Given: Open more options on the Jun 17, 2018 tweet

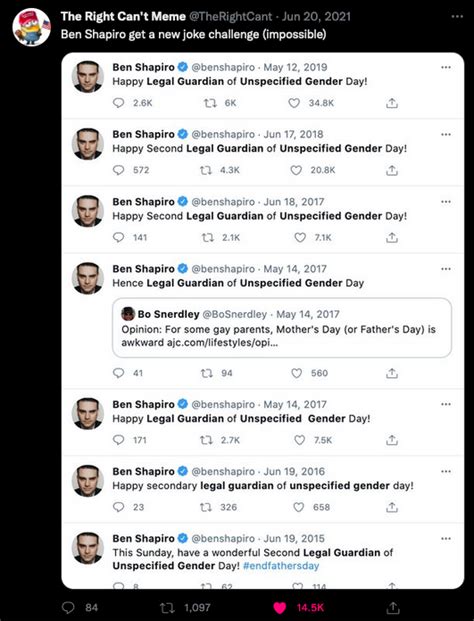Looking at the screenshot, I should click(446, 135).
